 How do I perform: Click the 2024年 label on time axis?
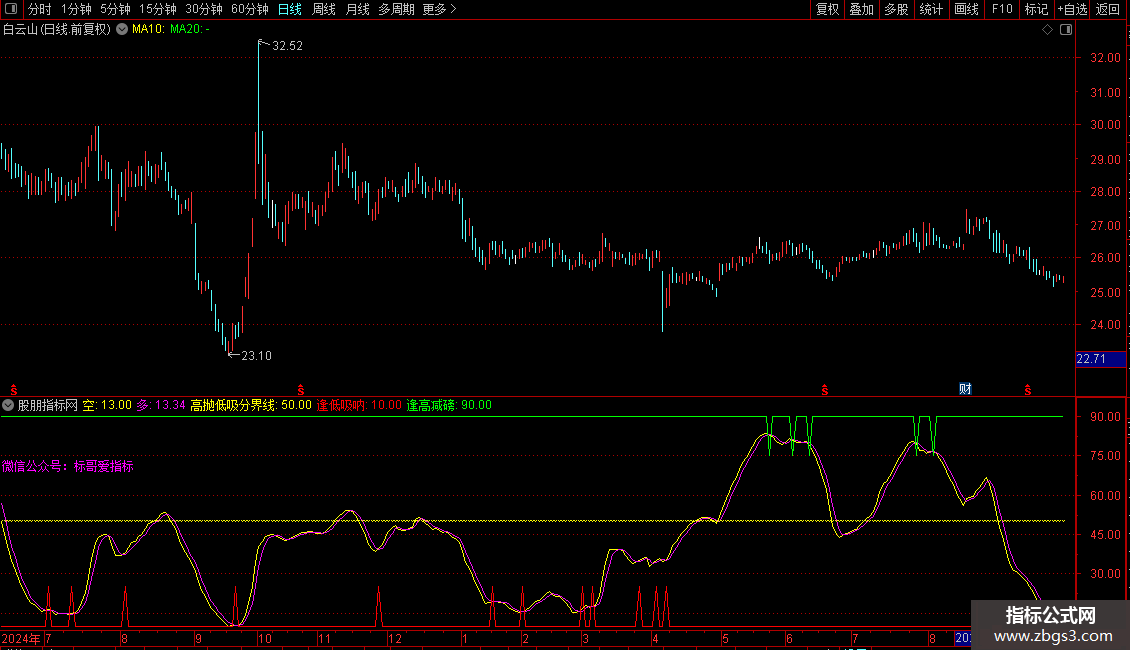[x=21, y=638]
